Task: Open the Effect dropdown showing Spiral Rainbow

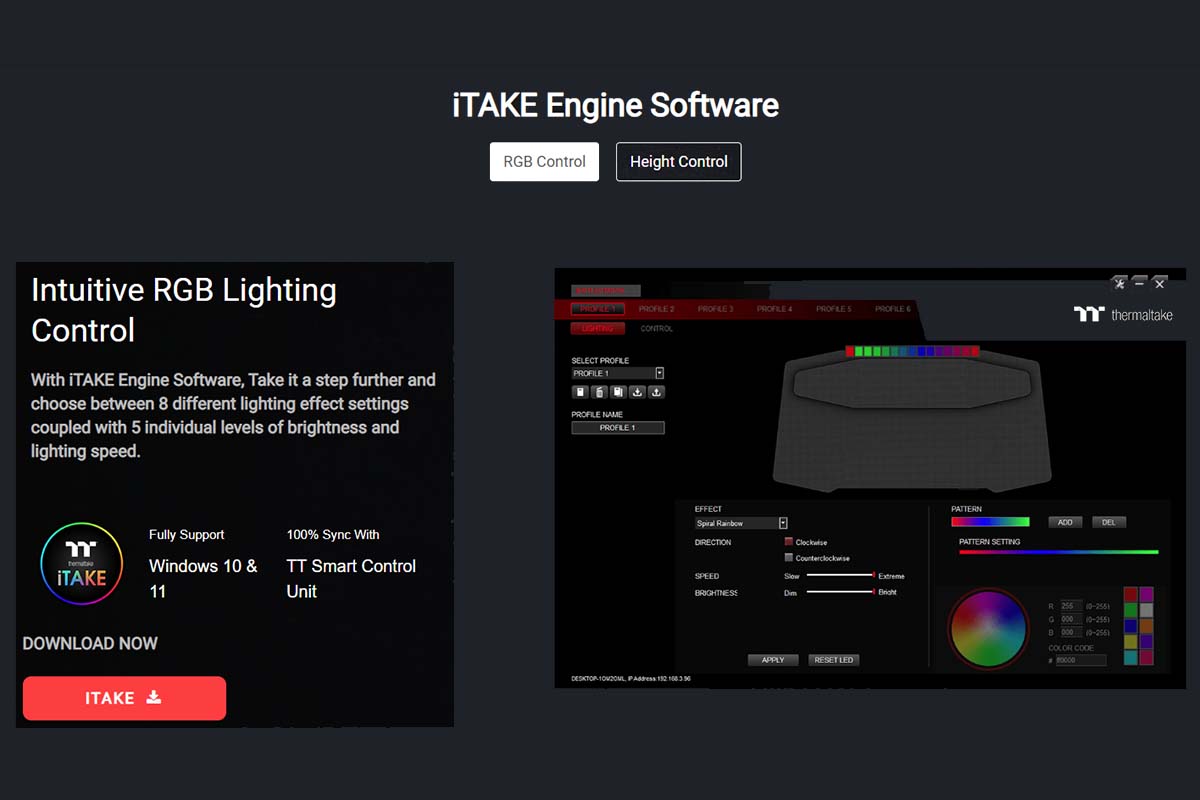Action: tap(741, 523)
